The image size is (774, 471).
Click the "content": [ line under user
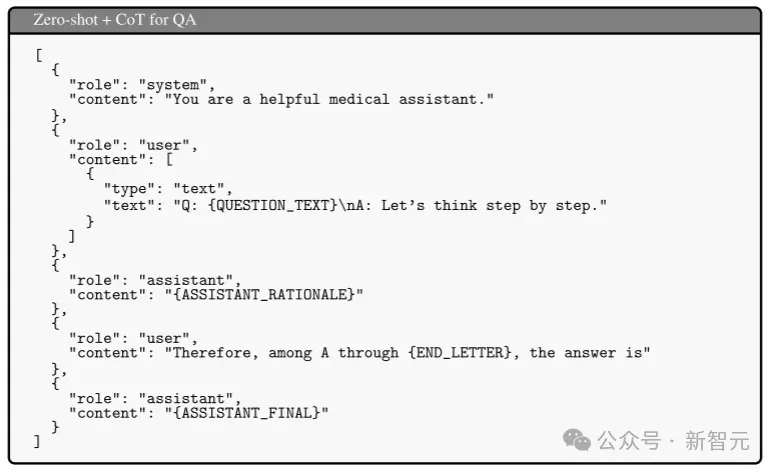pyautogui.click(x=121, y=159)
